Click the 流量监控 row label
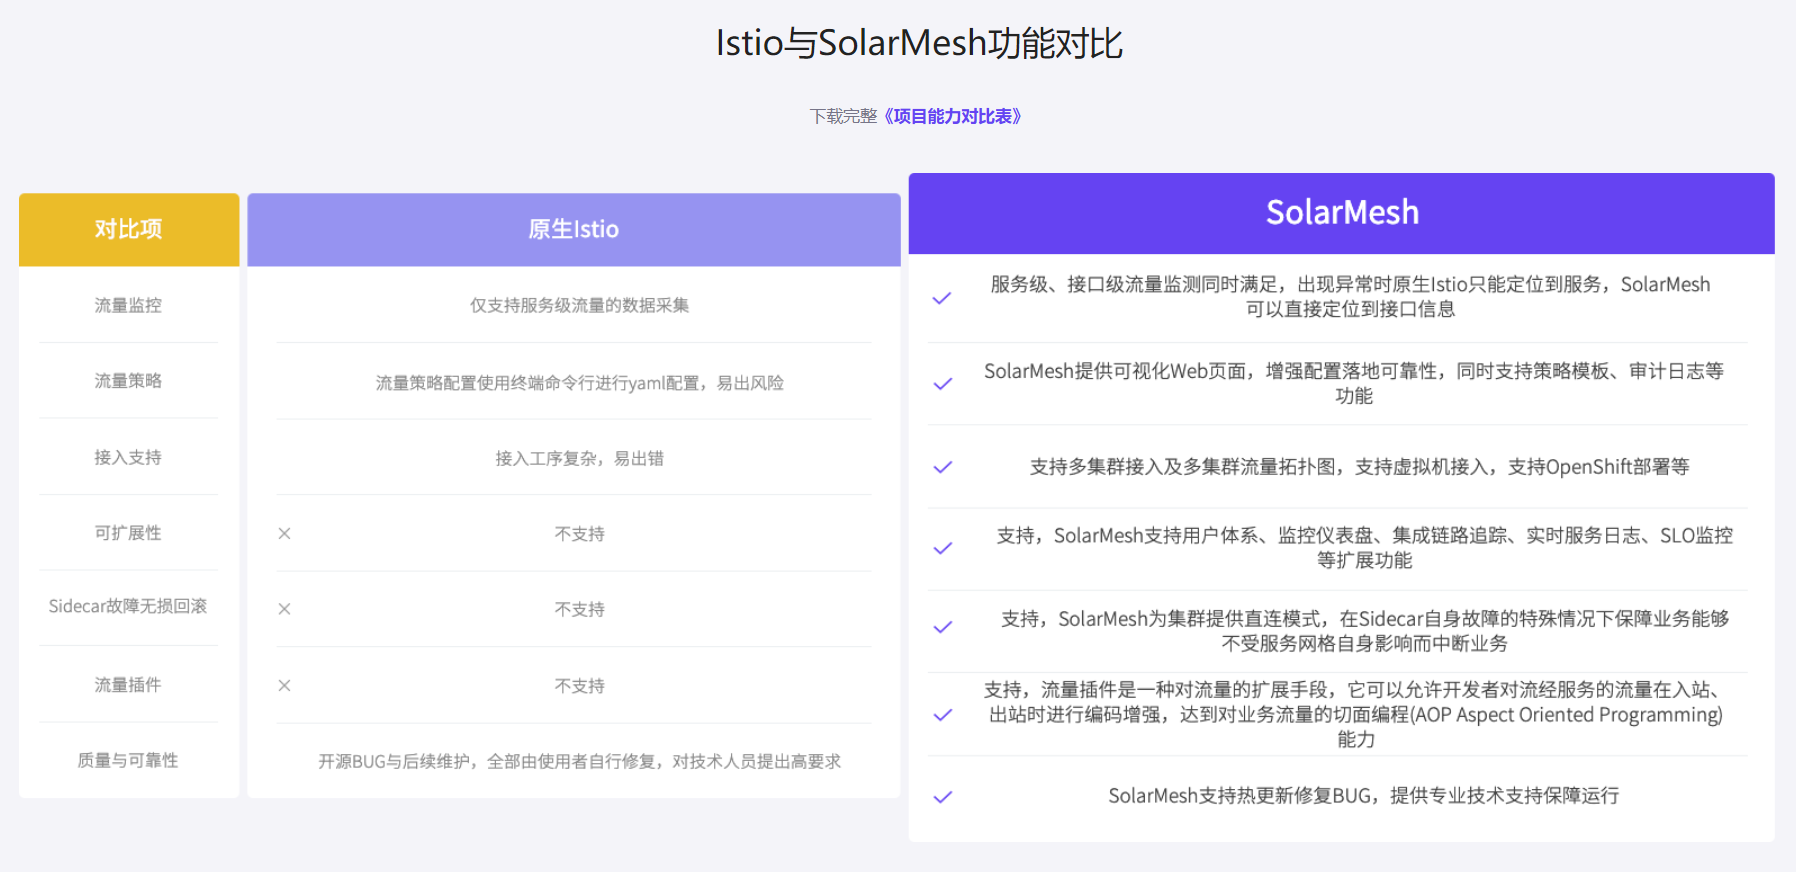This screenshot has height=872, width=1796. pyautogui.click(x=128, y=305)
